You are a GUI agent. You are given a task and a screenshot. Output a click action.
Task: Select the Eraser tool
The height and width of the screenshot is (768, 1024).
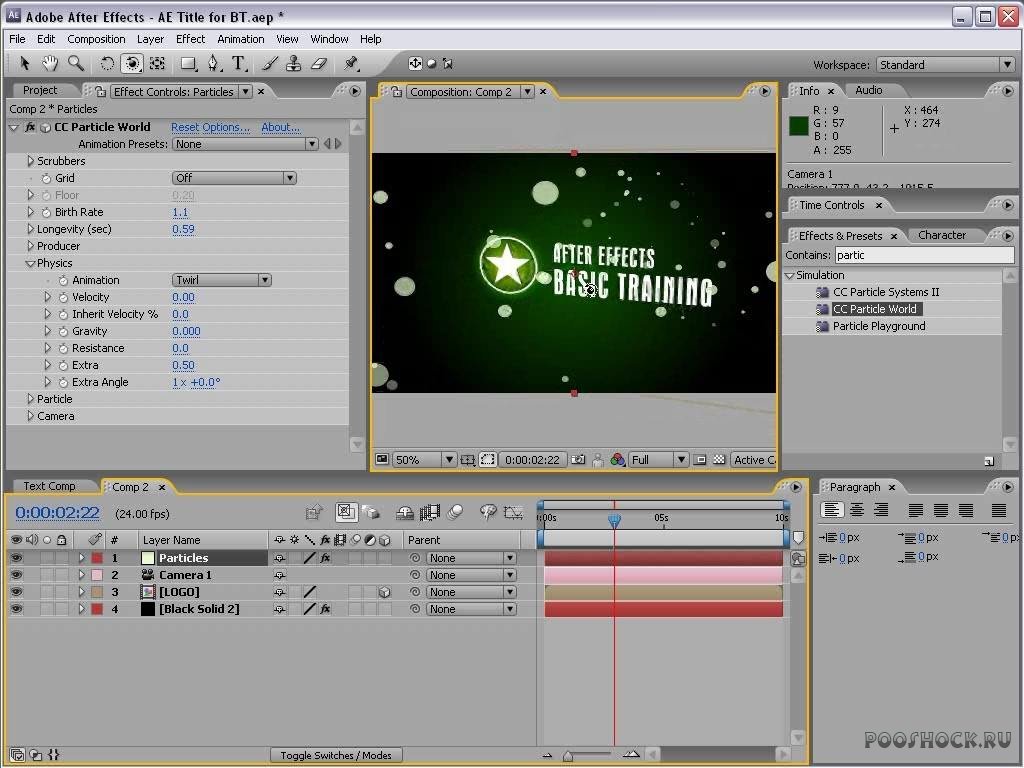319,64
